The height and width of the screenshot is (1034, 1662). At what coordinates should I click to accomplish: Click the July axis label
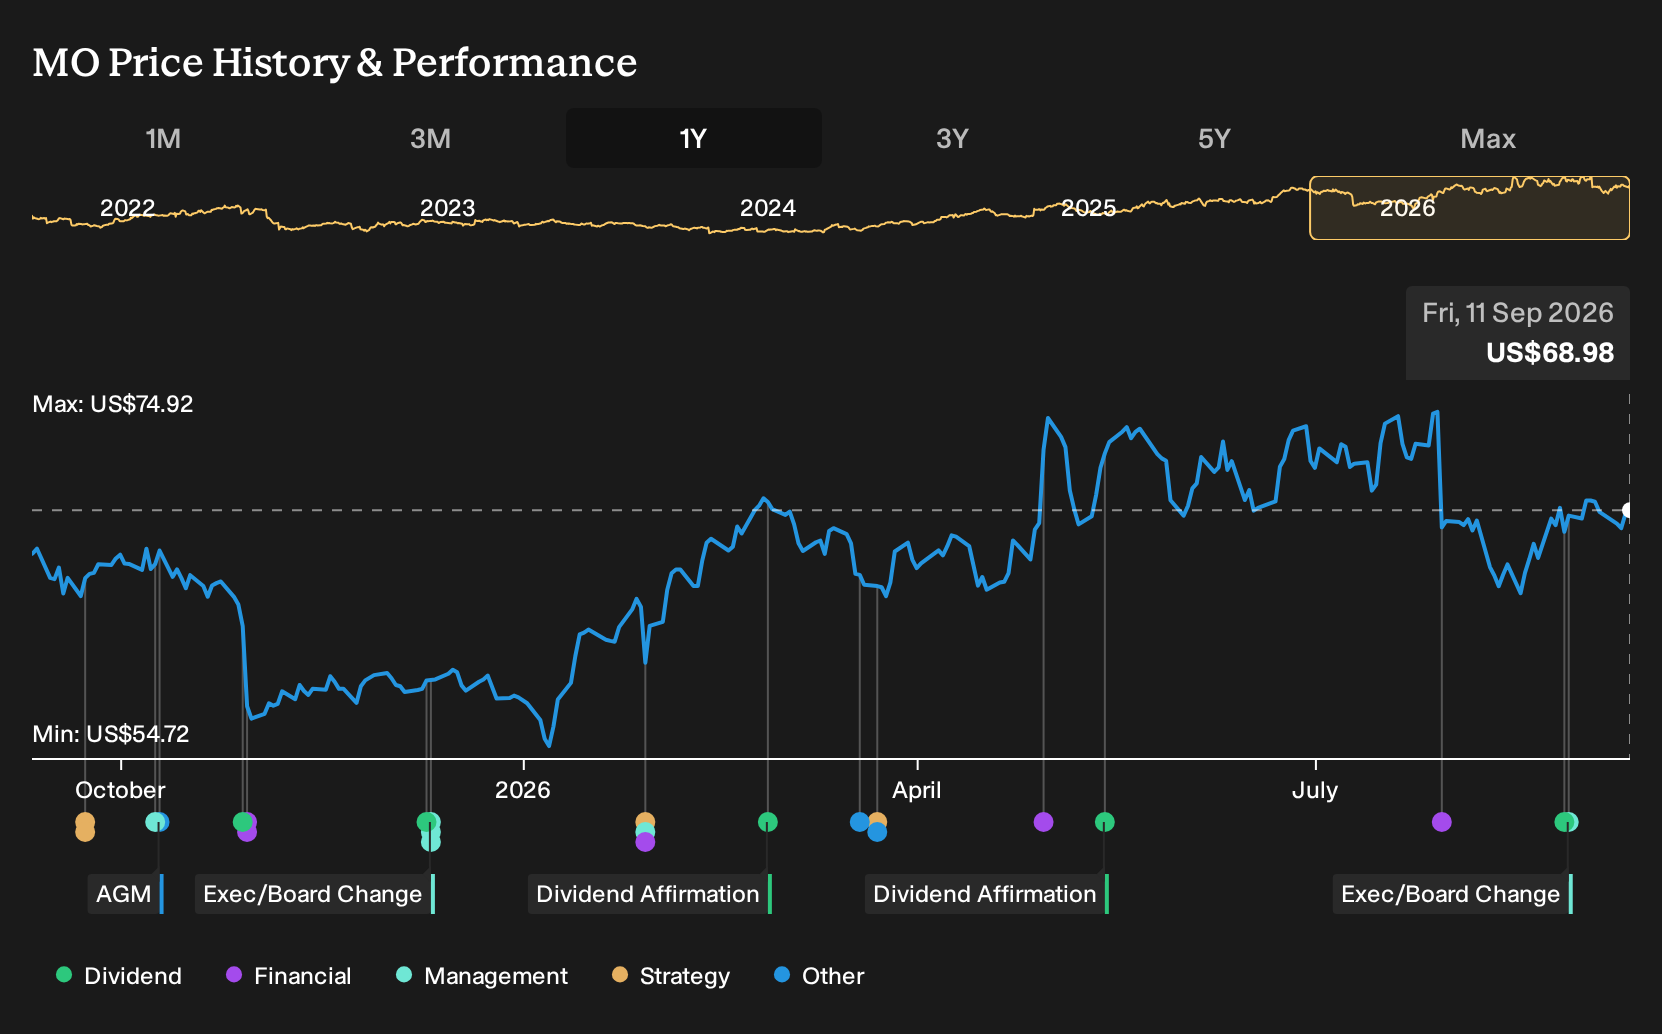coord(1315,790)
